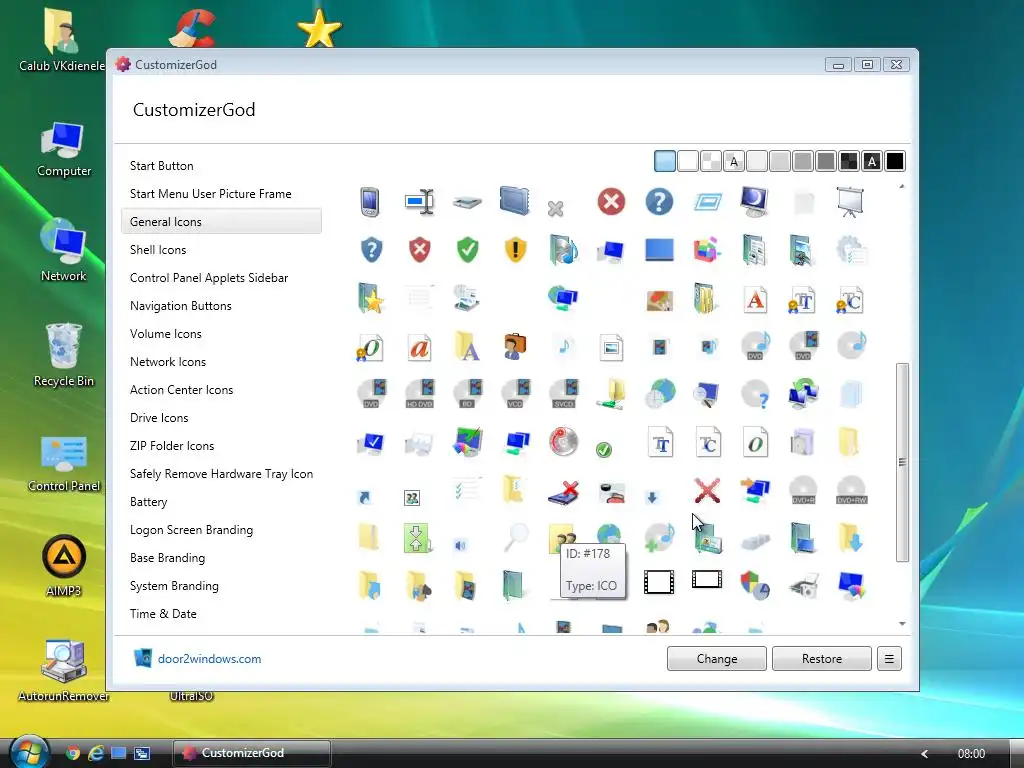The width and height of the screenshot is (1024, 768).
Task: Select the red circle X error icon
Action: click(611, 202)
